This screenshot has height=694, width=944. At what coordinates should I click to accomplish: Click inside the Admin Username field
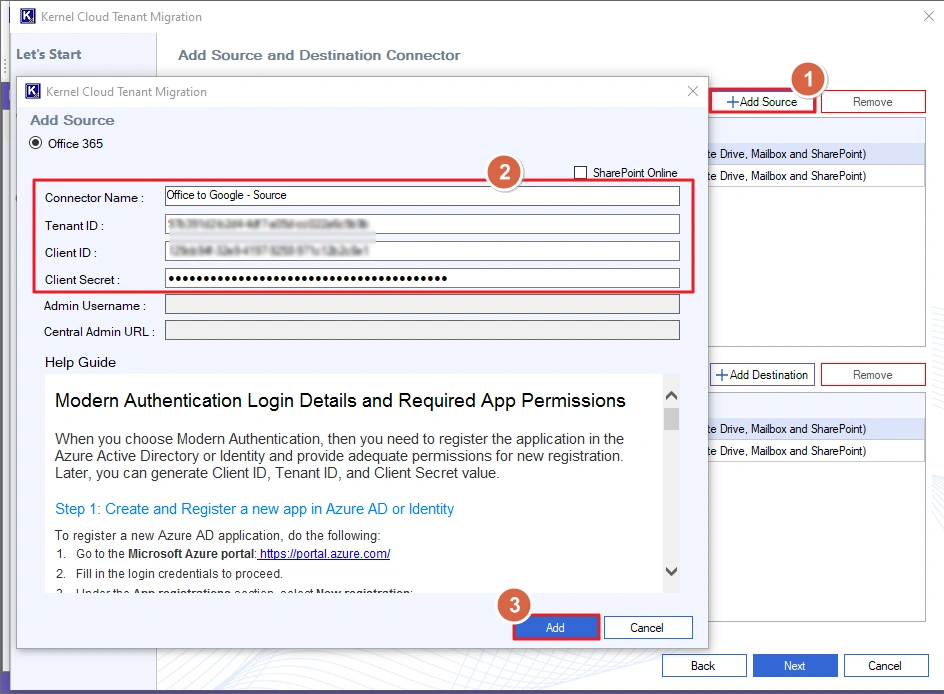click(421, 304)
